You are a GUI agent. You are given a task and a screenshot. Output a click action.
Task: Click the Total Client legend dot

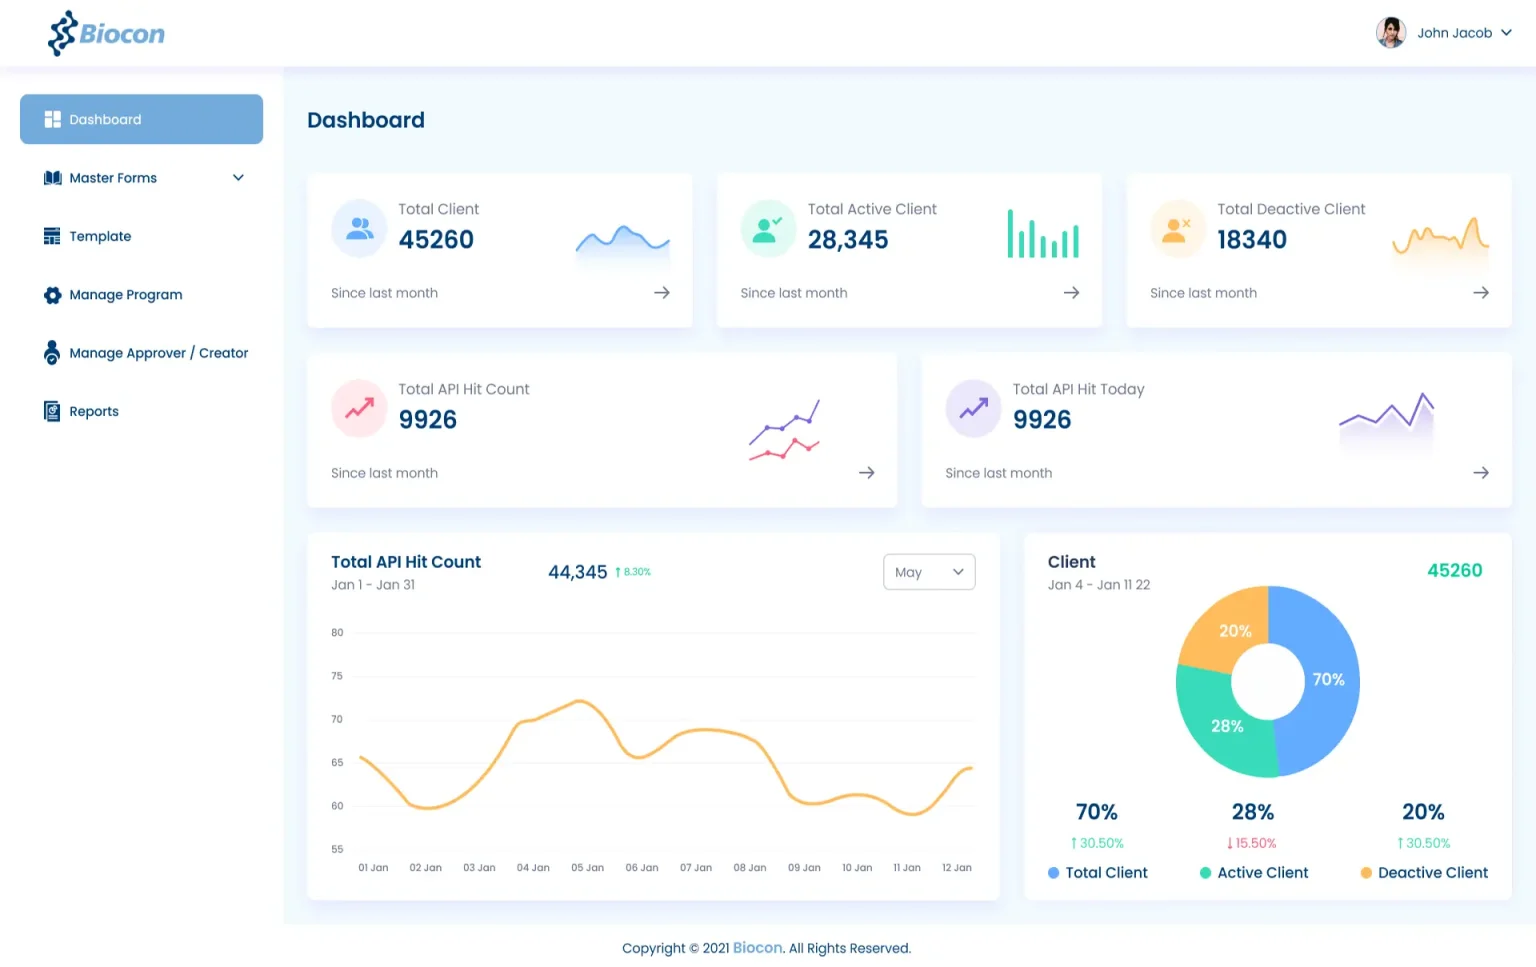click(1053, 873)
